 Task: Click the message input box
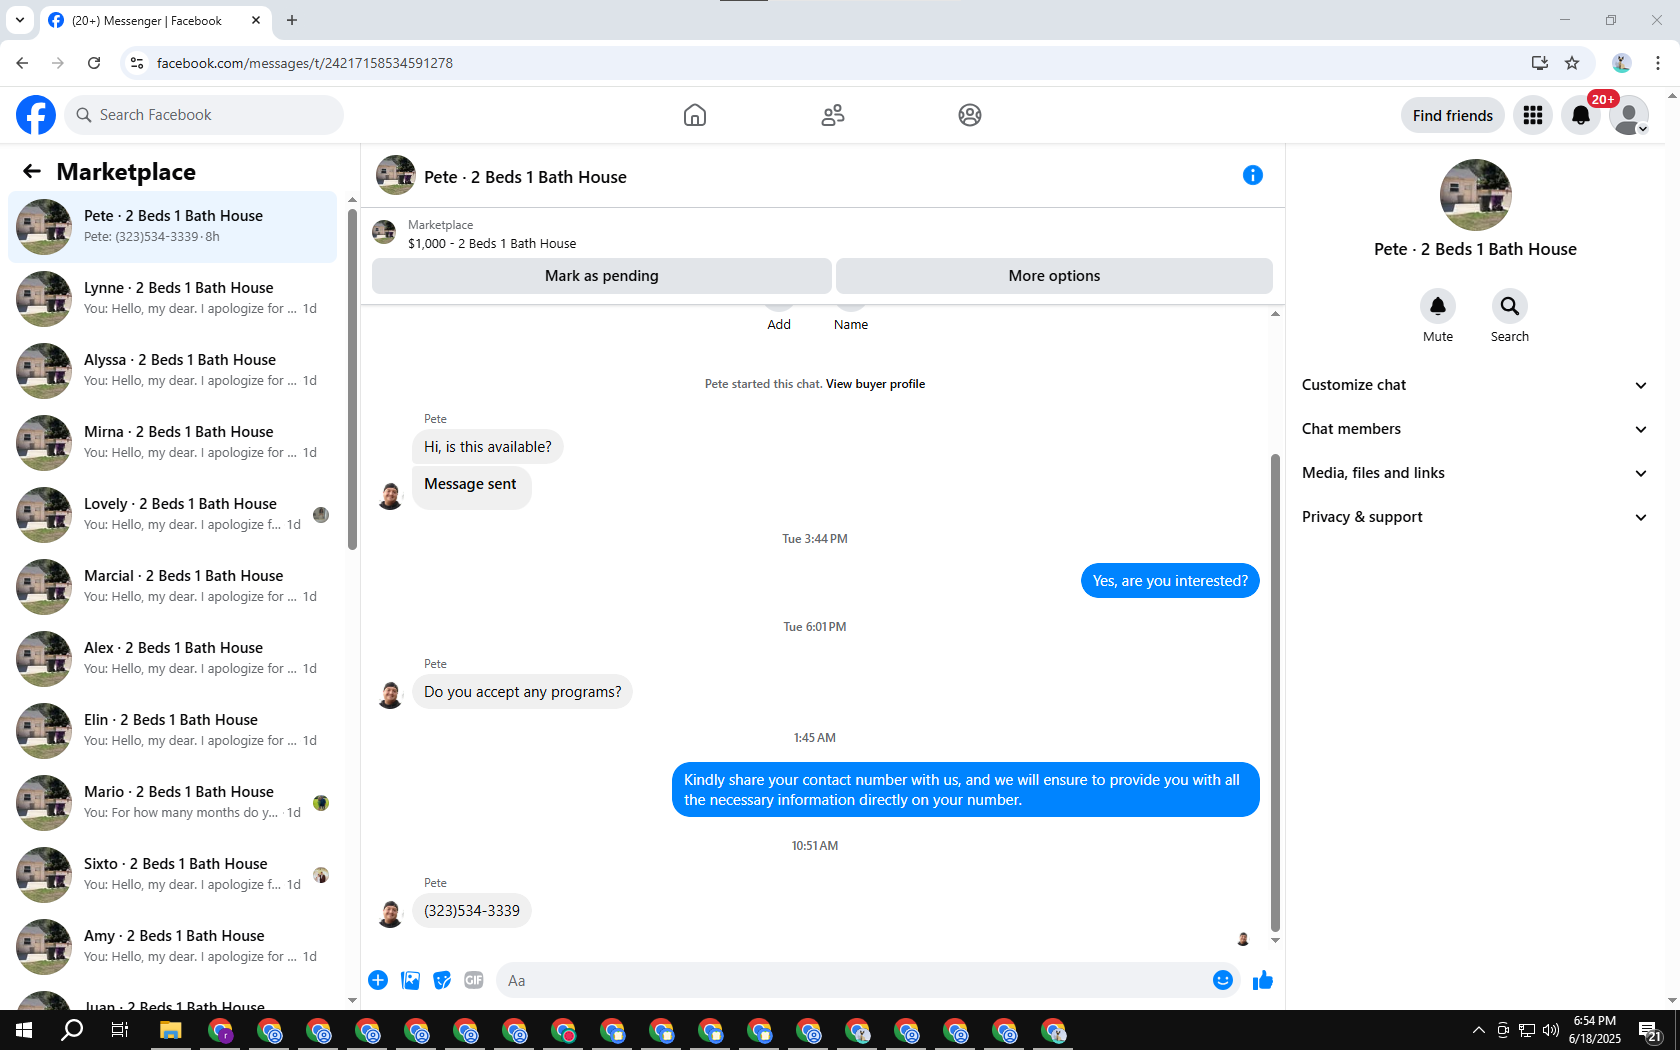point(868,980)
